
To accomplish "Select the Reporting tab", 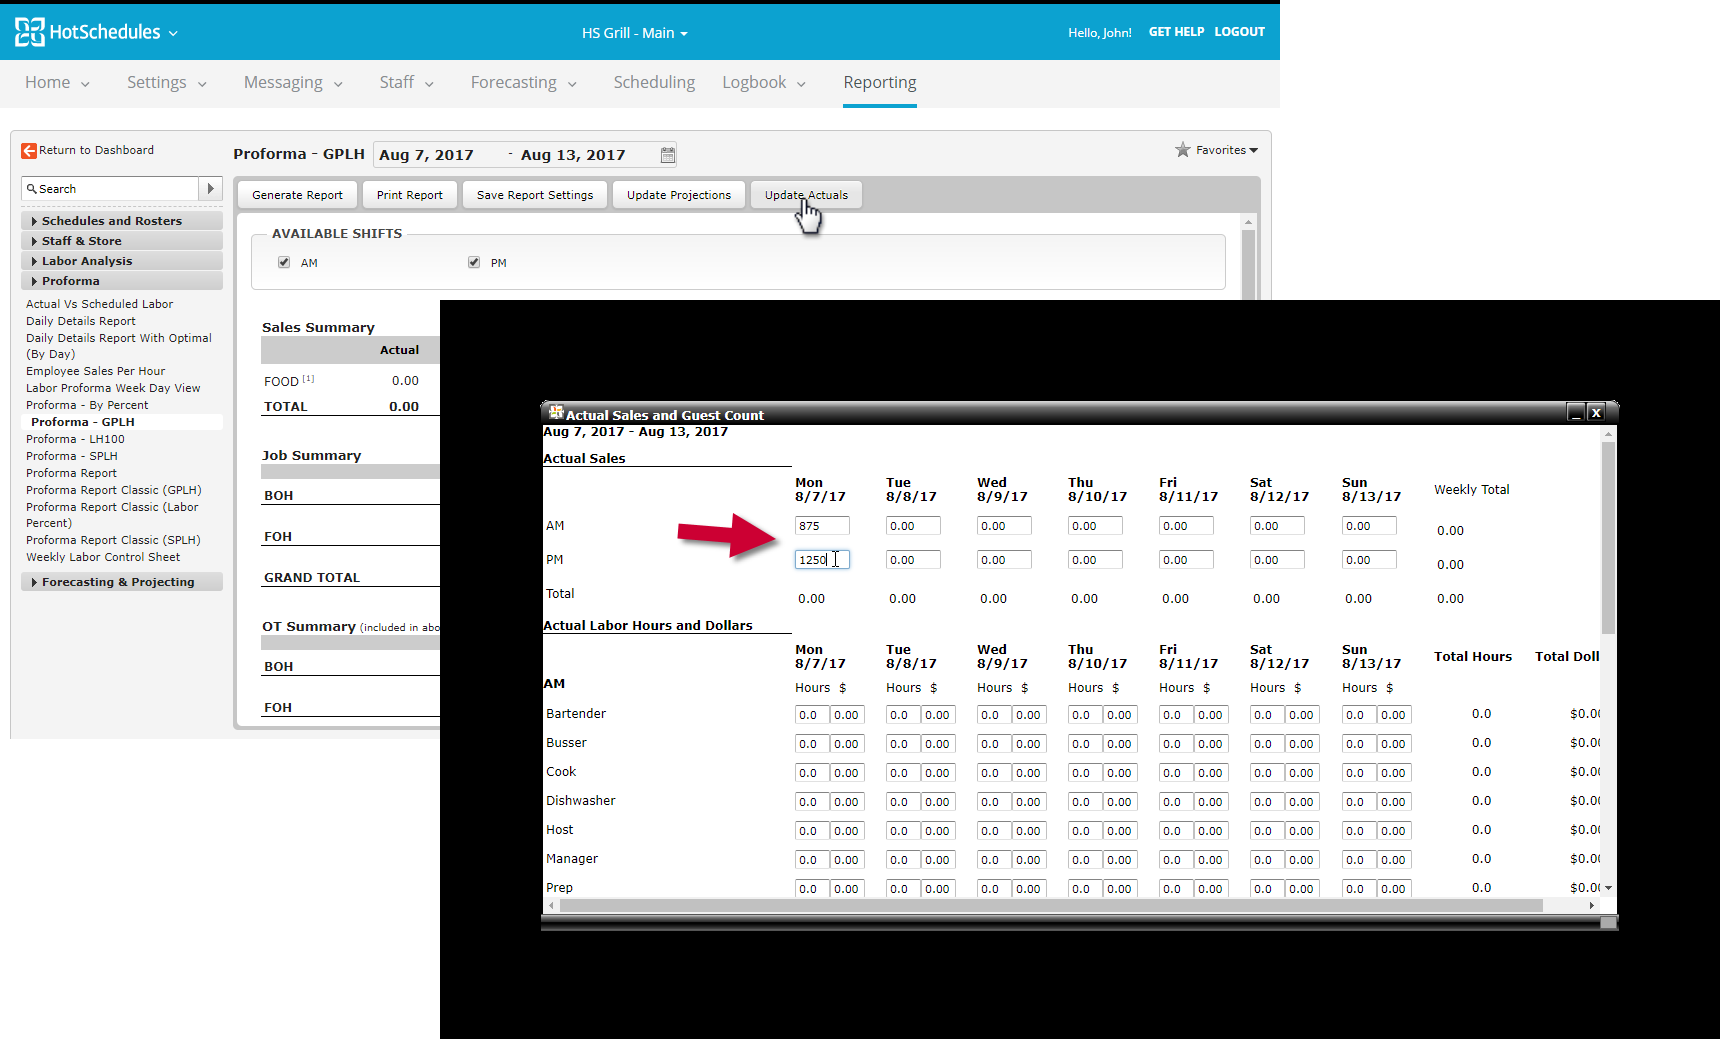I will tap(880, 82).
